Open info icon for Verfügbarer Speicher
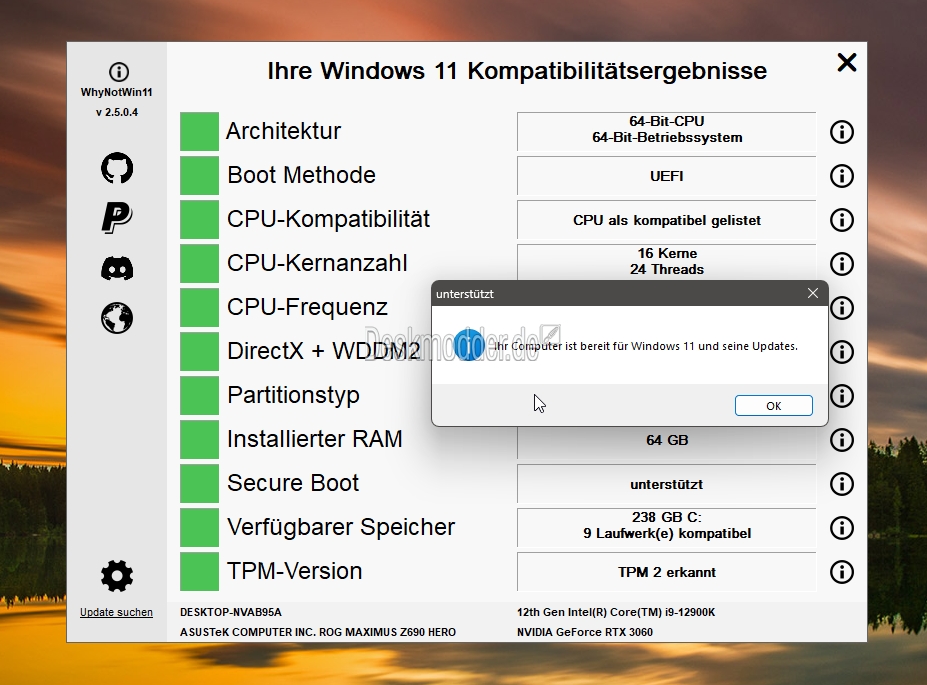927x685 pixels. click(x=841, y=528)
